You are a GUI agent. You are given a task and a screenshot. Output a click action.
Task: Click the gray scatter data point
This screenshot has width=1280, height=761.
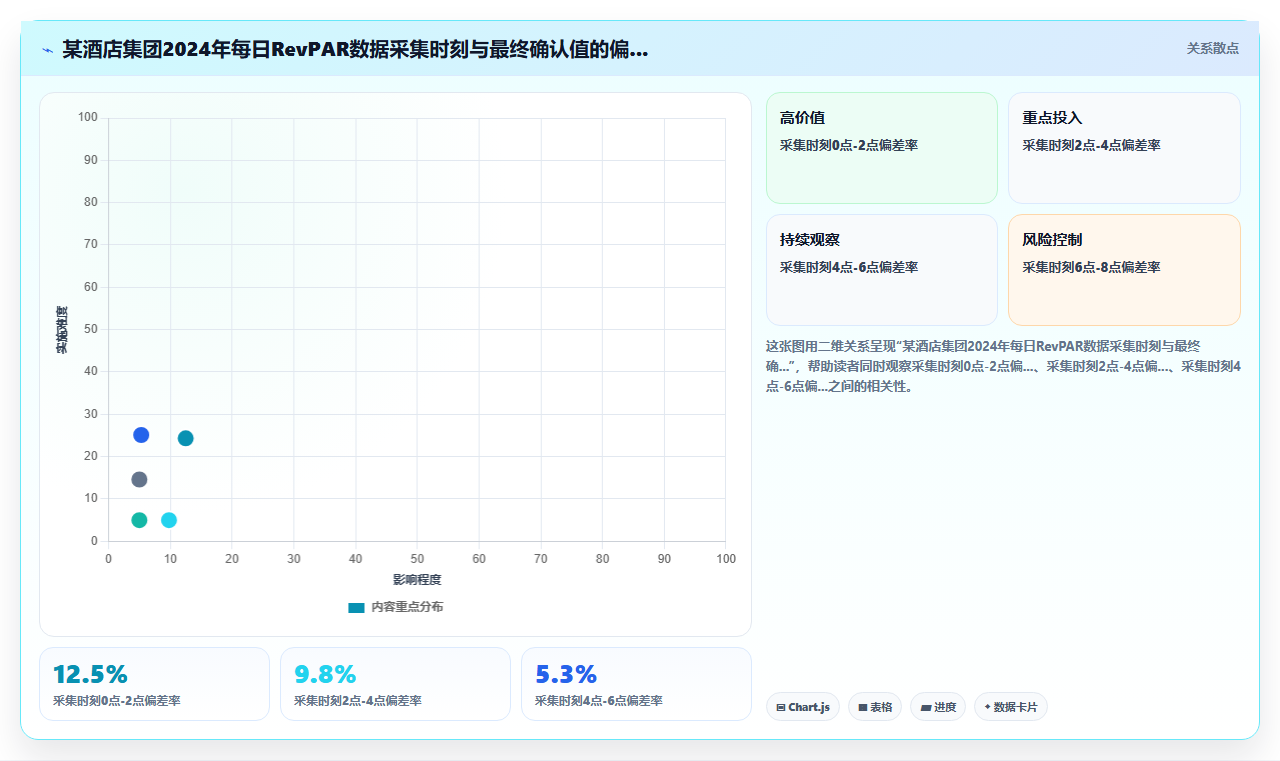point(139,480)
